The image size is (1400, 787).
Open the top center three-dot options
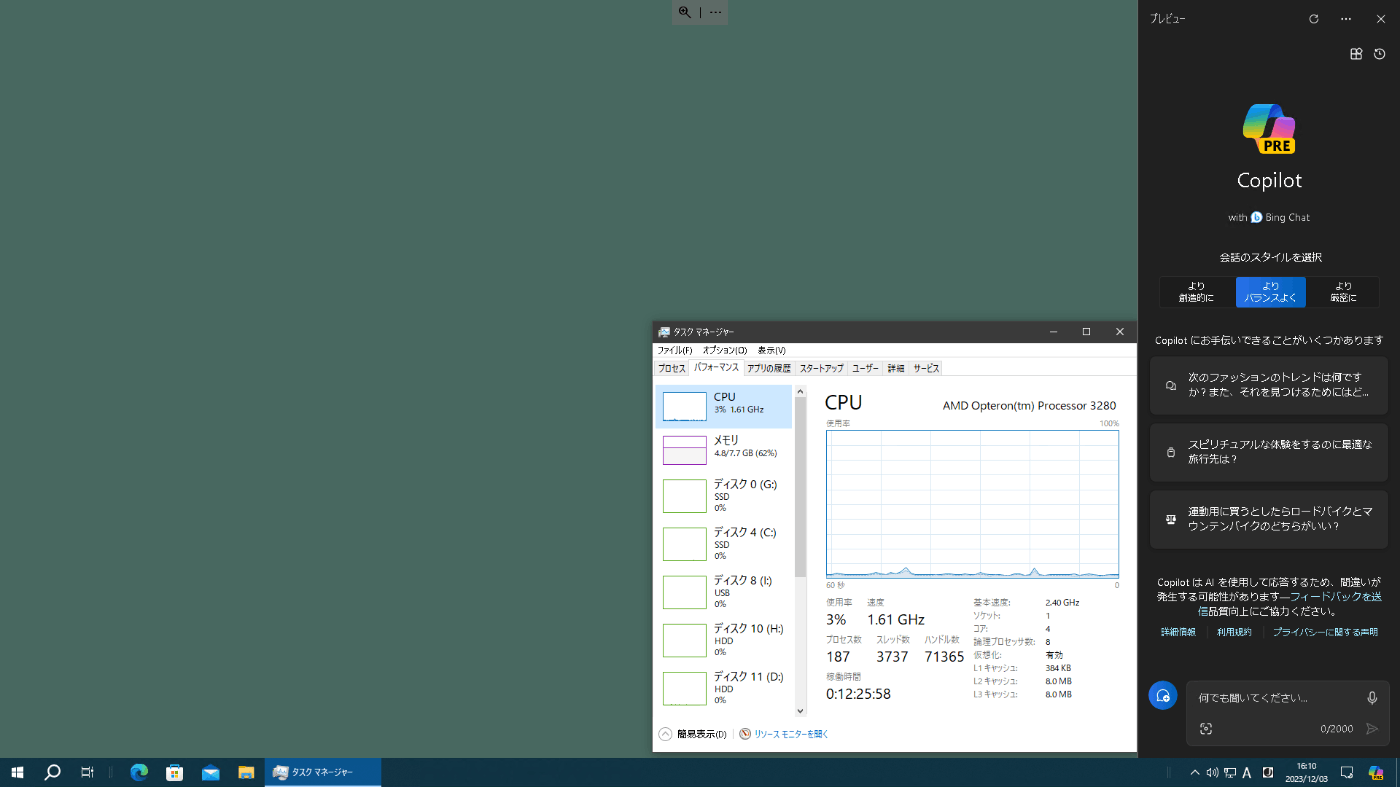[715, 12]
